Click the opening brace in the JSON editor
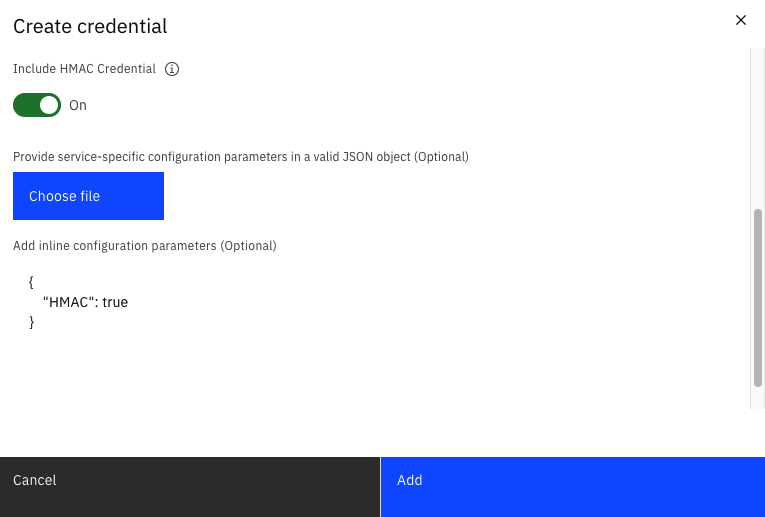The height and width of the screenshot is (517, 765). coord(31,282)
